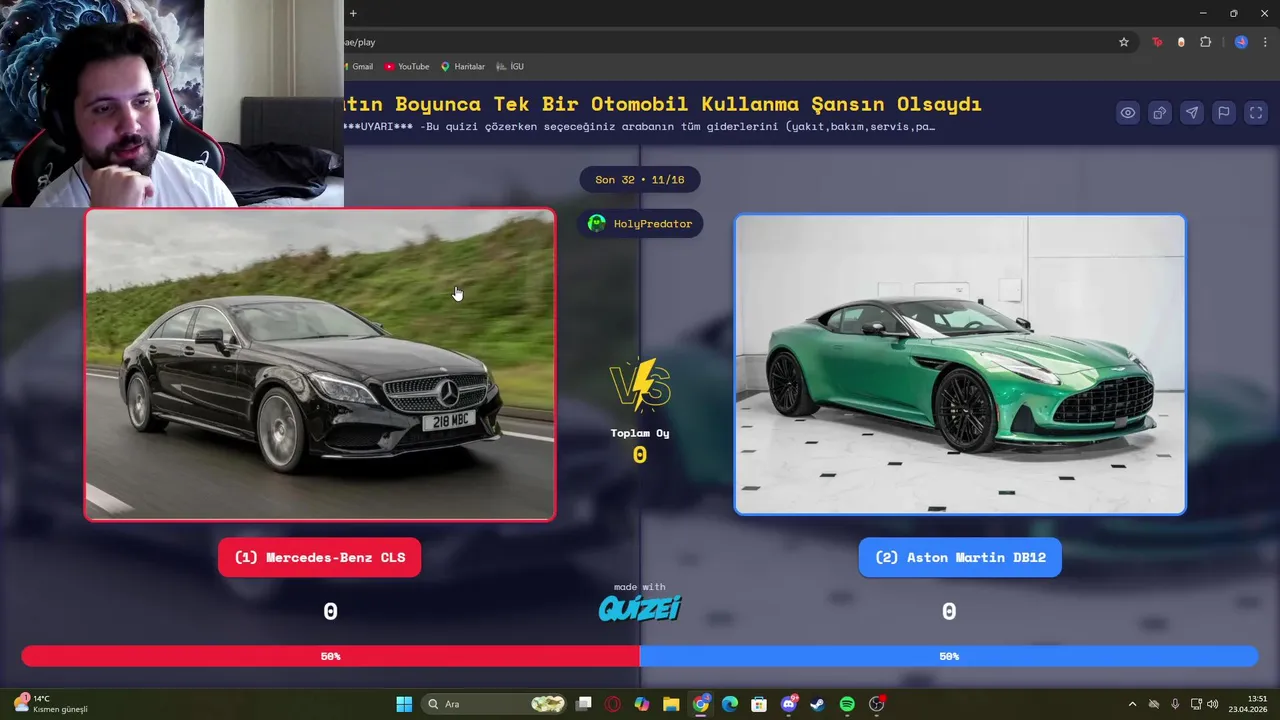Click the Quizei logo
This screenshot has height=720, width=1280.
click(x=640, y=608)
